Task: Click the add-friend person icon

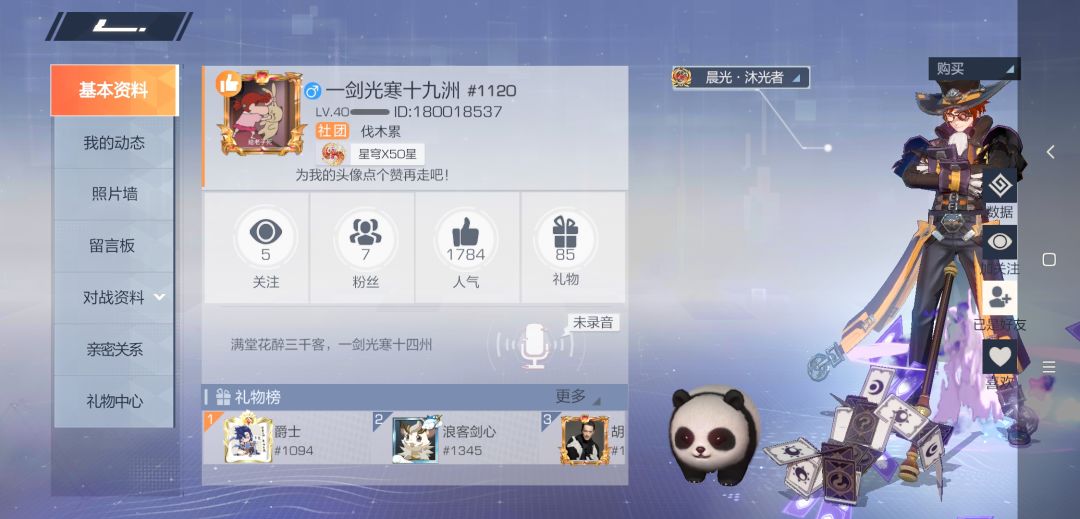Action: 999,298
